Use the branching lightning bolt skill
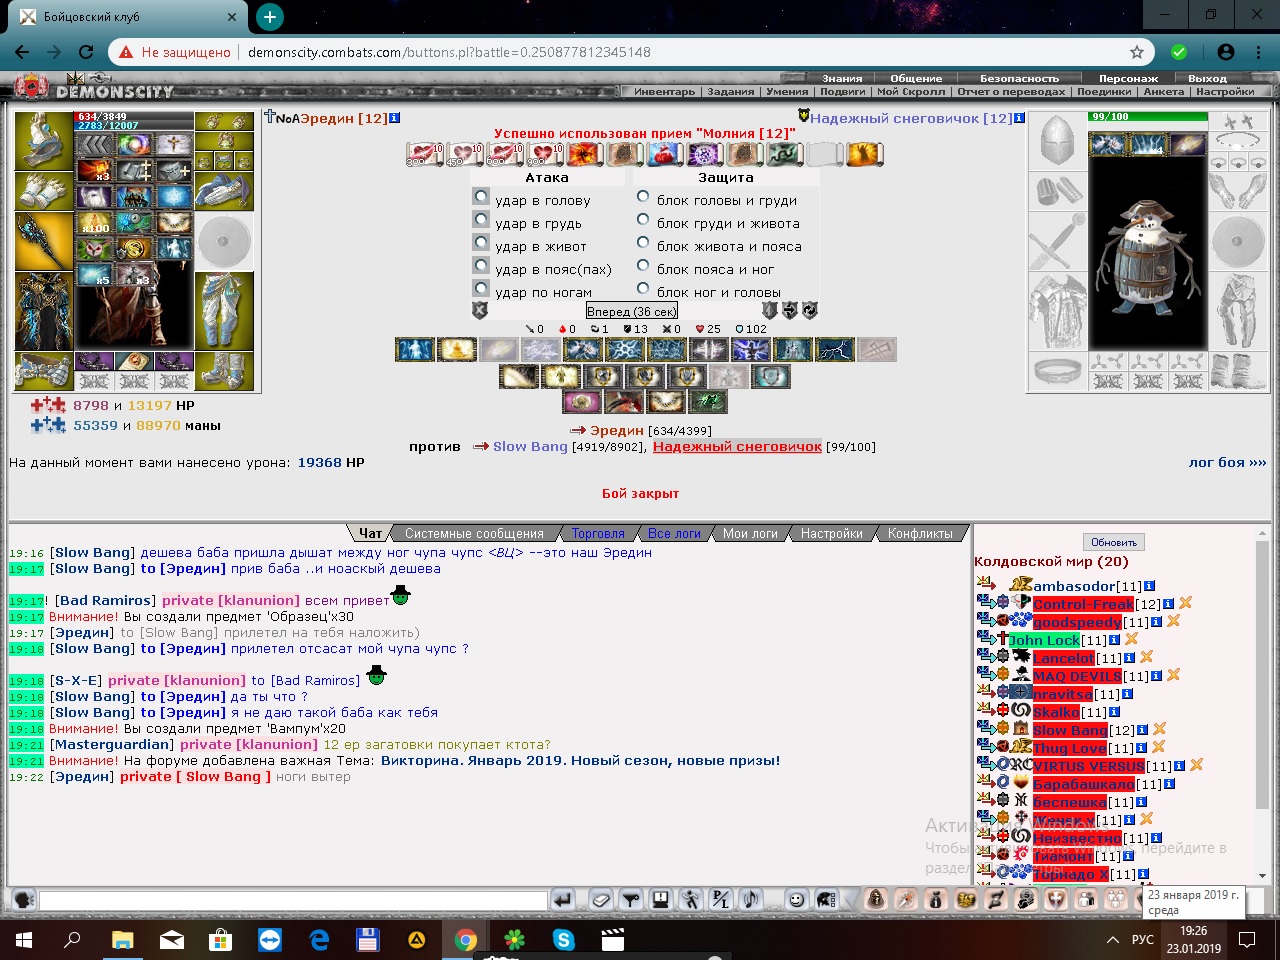 (835, 349)
